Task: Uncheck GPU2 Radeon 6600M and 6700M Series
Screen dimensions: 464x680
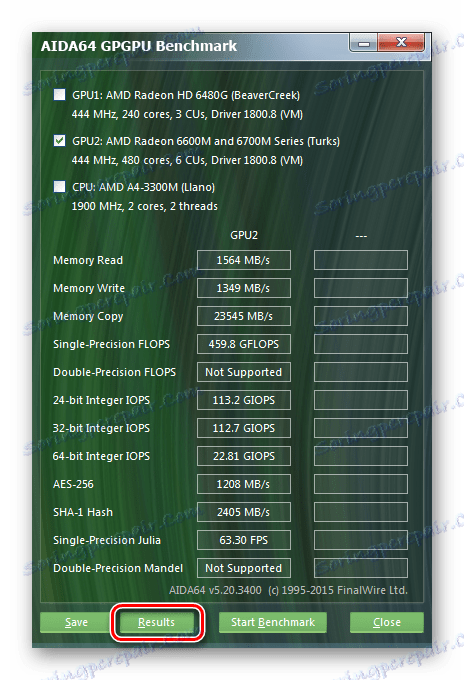Action: point(59,141)
